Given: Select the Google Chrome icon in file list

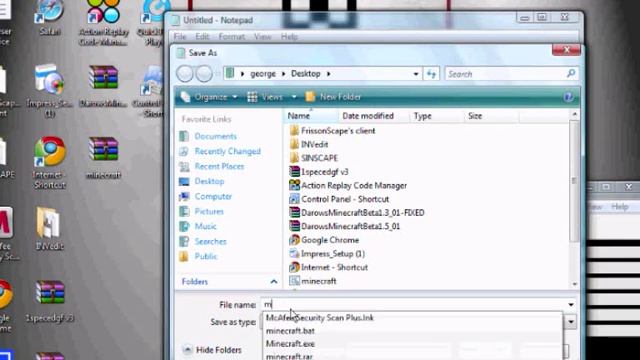Looking at the screenshot, I should click(294, 240).
